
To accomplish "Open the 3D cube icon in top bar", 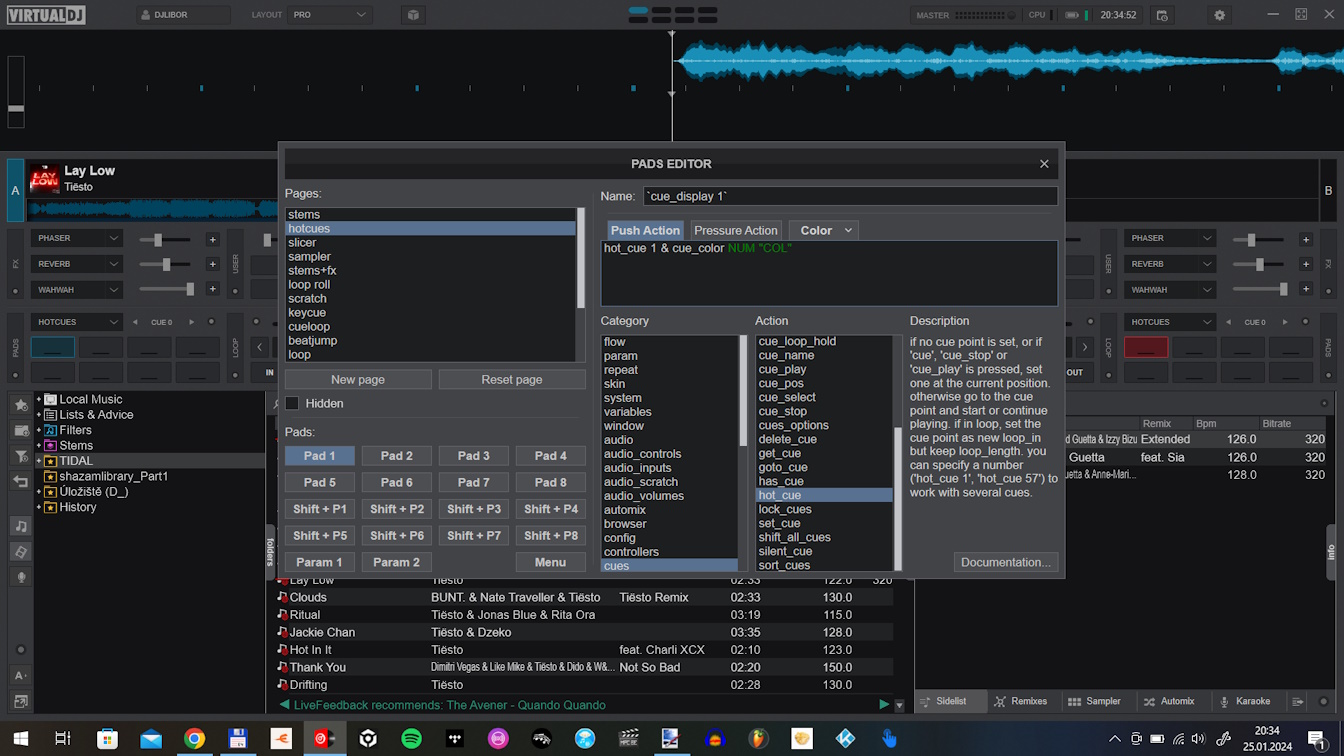I will point(413,15).
